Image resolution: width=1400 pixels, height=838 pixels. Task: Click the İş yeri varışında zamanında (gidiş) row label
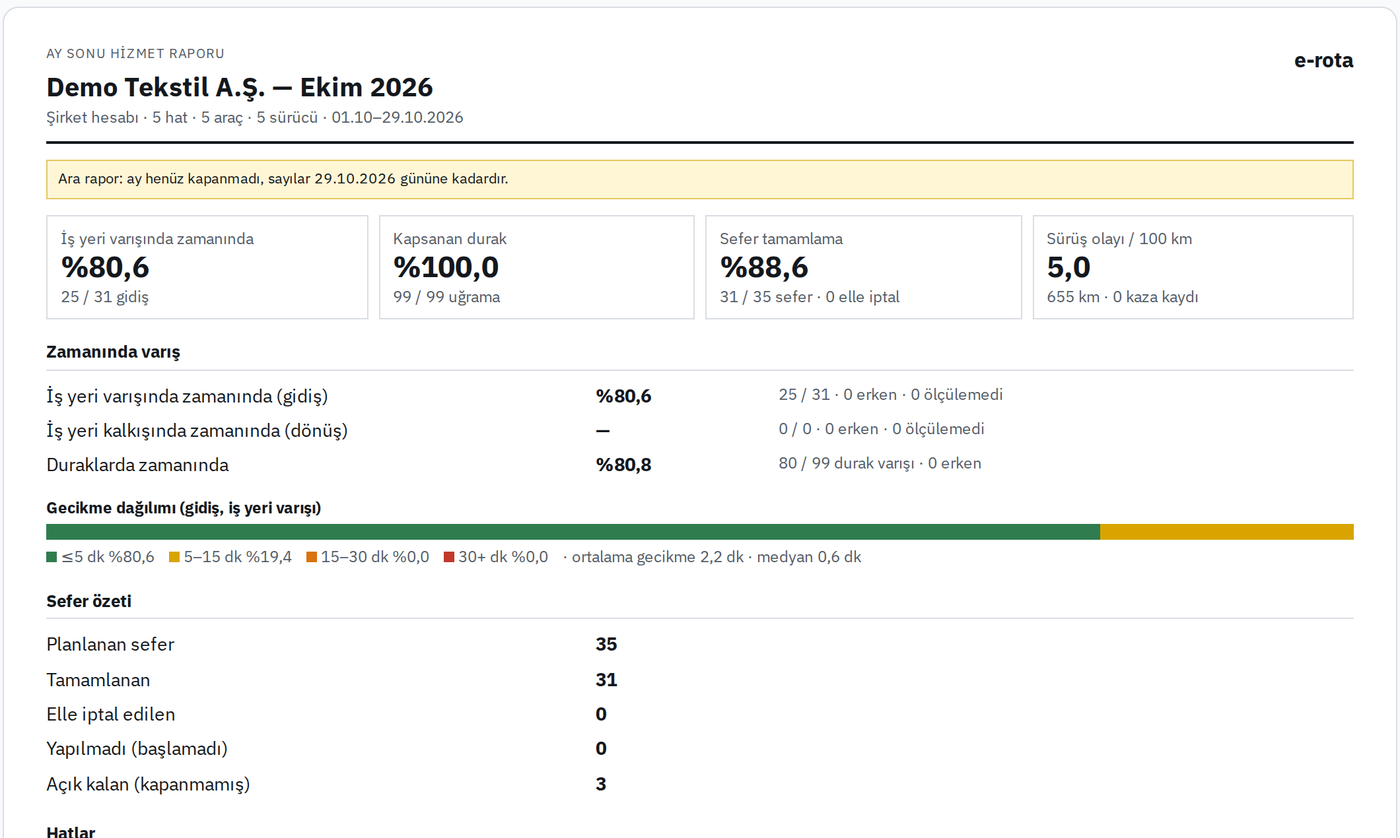[187, 396]
